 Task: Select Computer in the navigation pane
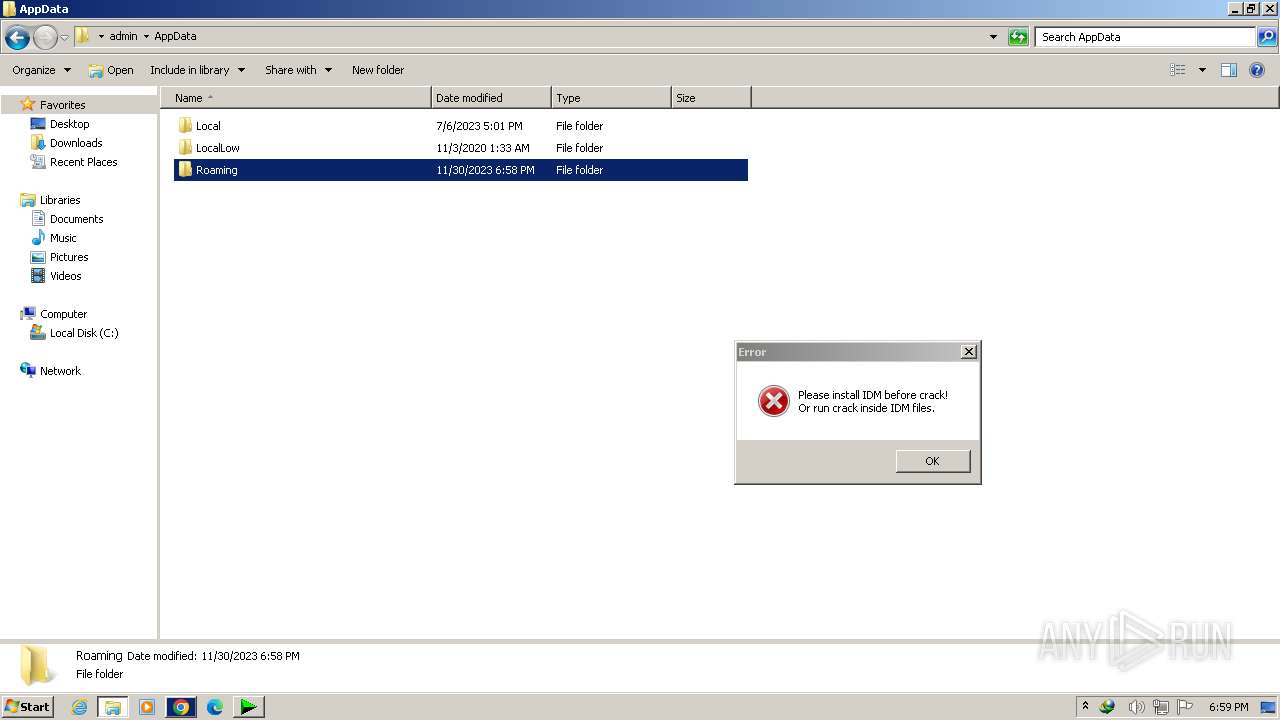[63, 314]
